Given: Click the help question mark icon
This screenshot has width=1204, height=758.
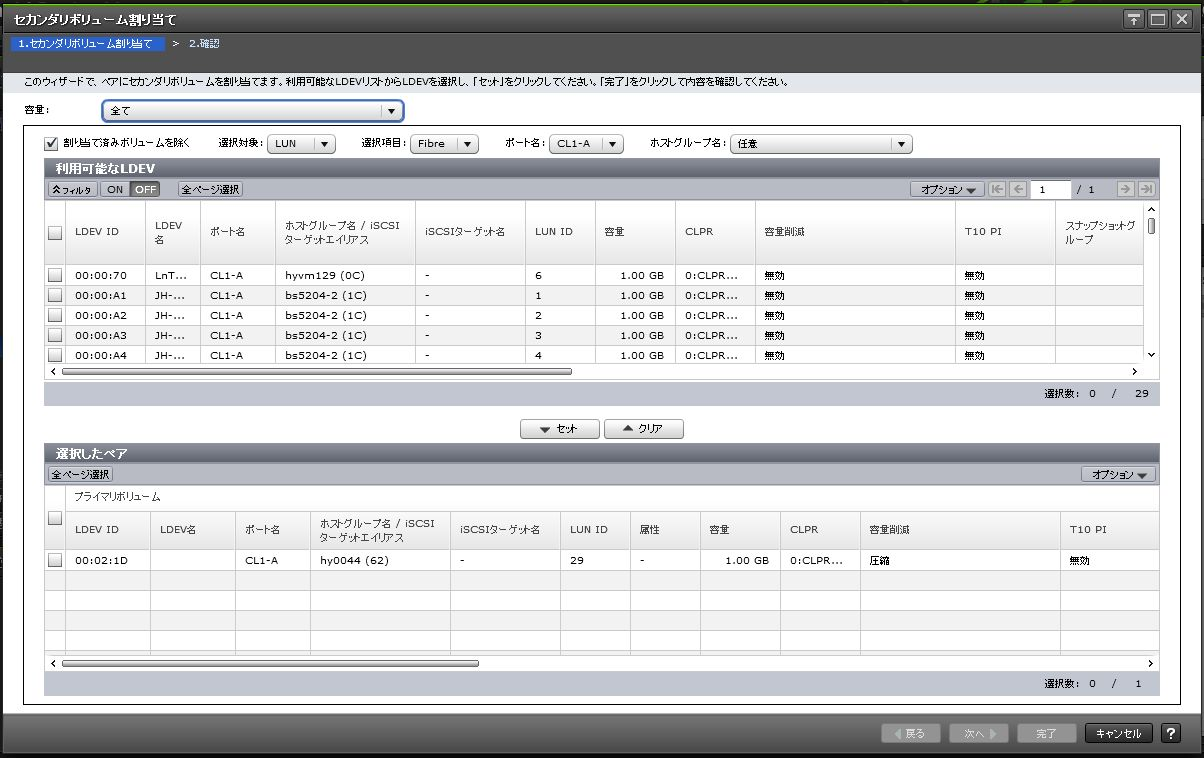Looking at the screenshot, I should pos(1171,733).
